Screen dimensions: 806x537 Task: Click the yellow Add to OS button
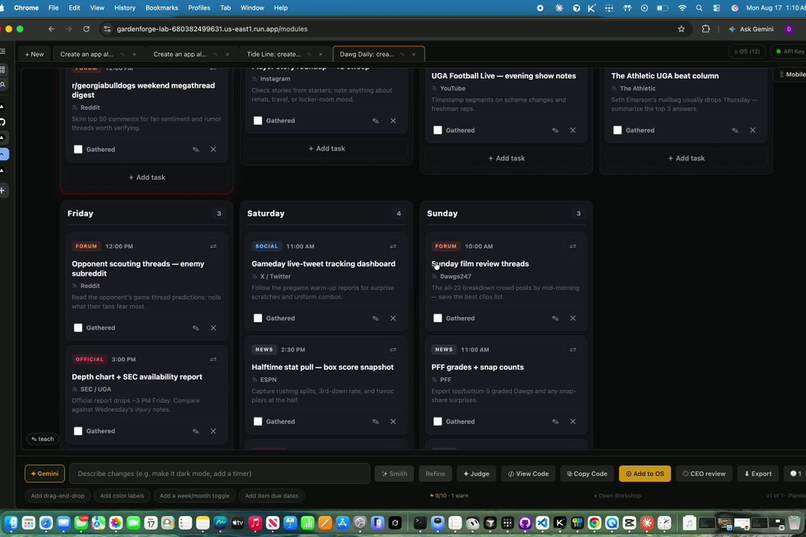click(645, 474)
